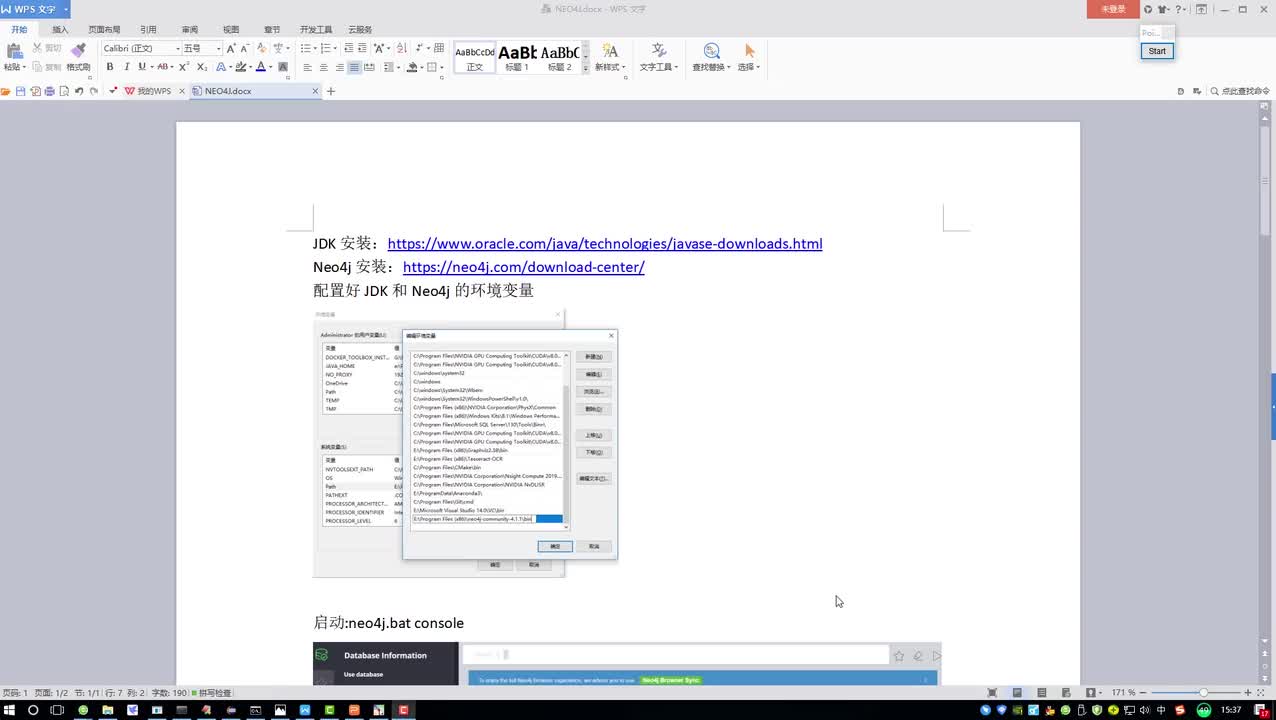The width and height of the screenshot is (1276, 720).
Task: Toggle strikethrough formatting
Action: (163, 67)
